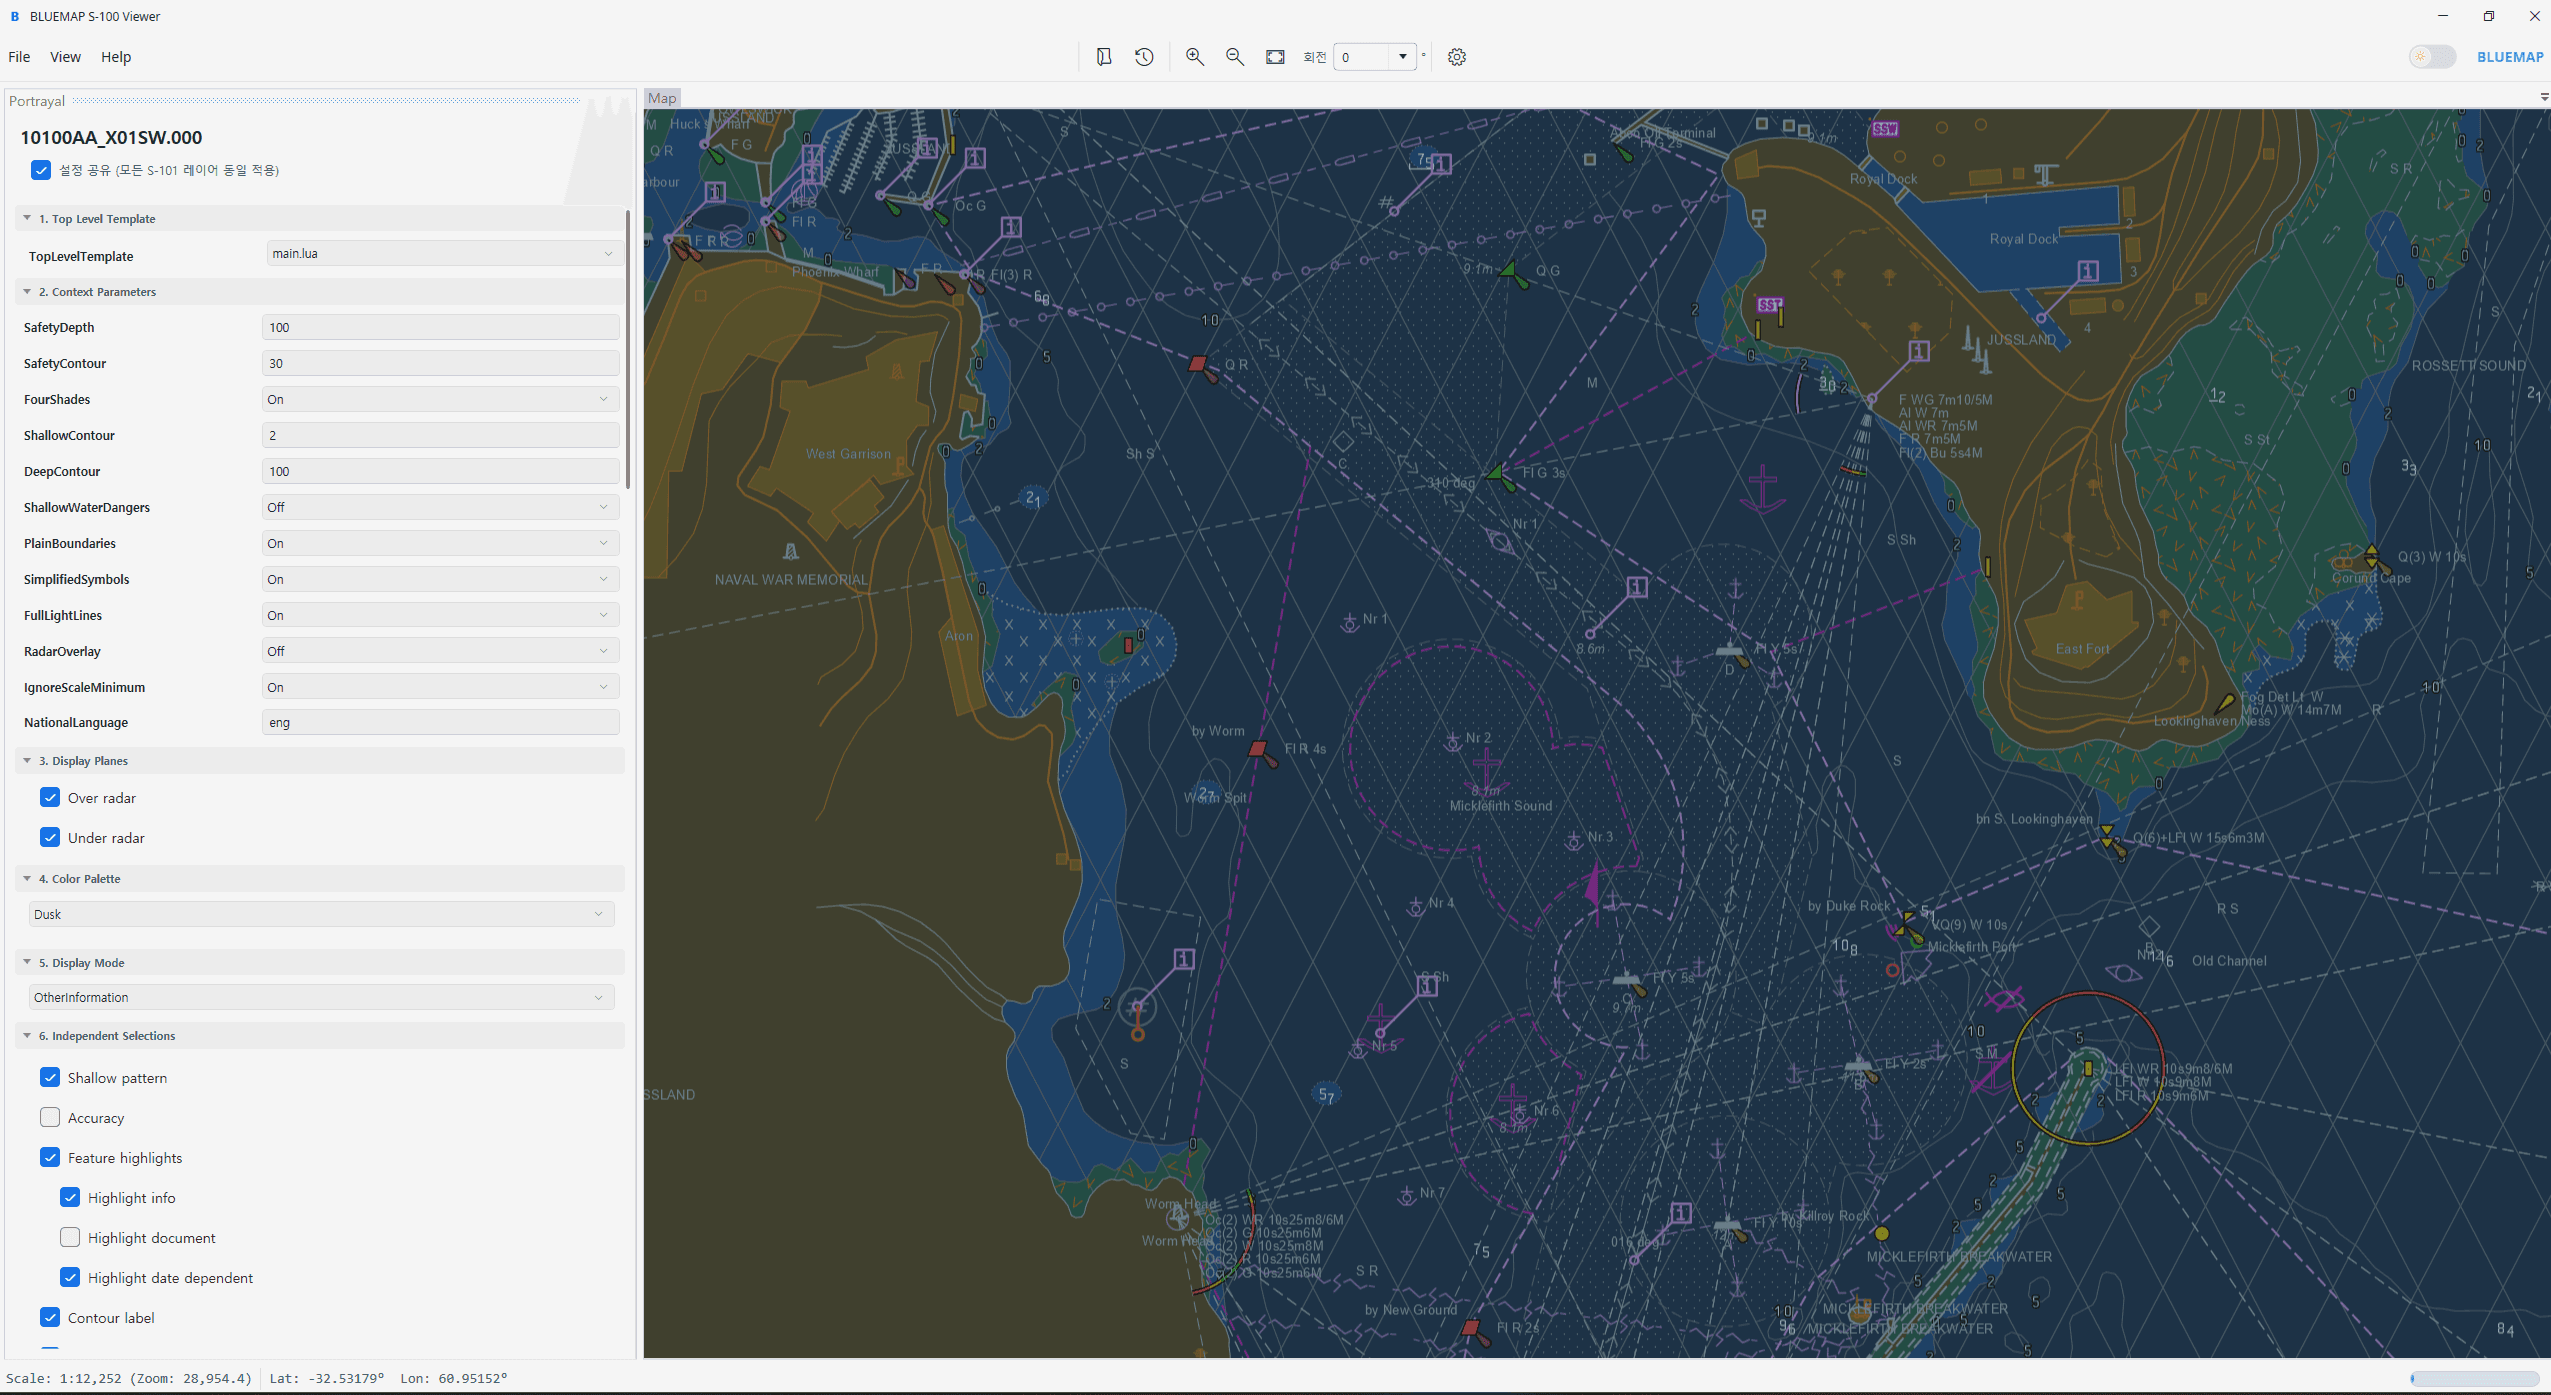
Task: Open the rotation angle dropdown arrow
Action: 1403,57
